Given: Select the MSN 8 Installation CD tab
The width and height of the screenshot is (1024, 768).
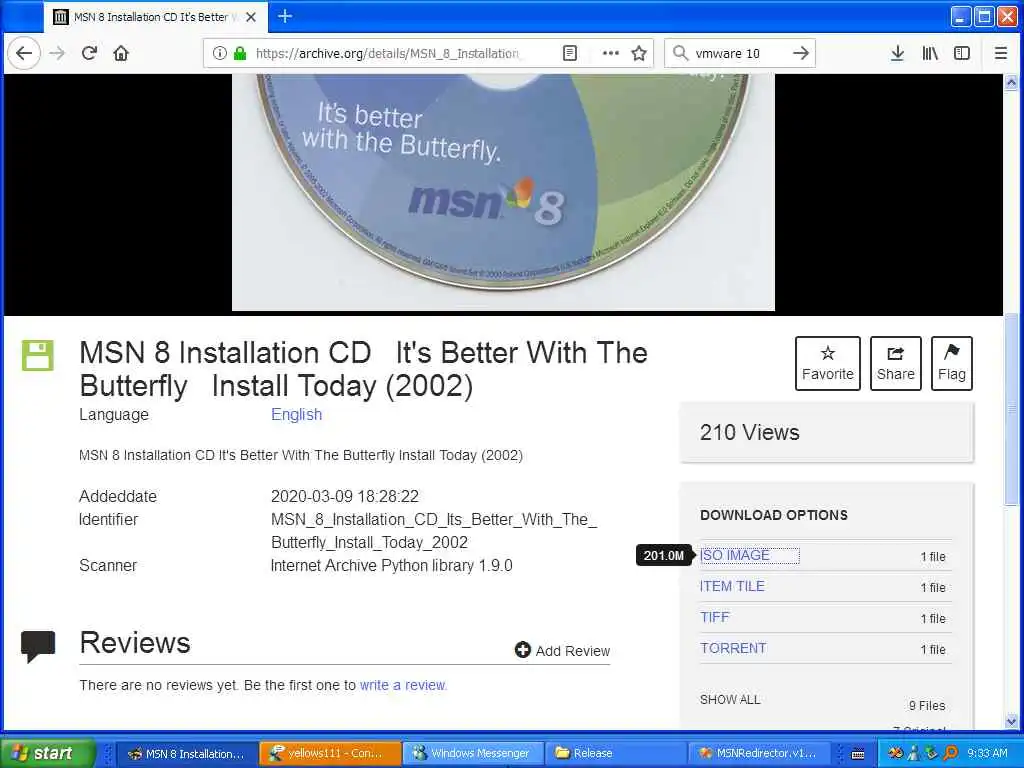Looking at the screenshot, I should (156, 17).
